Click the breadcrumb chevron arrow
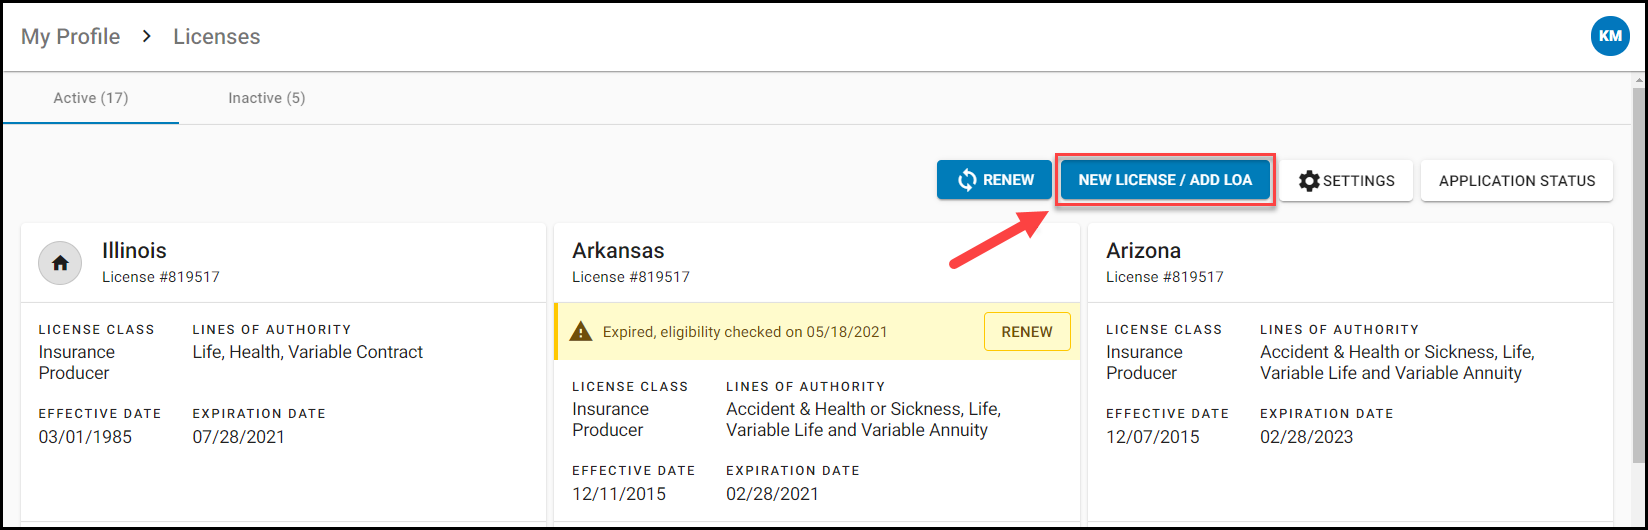Viewport: 1648px width, 530px height. point(147,37)
